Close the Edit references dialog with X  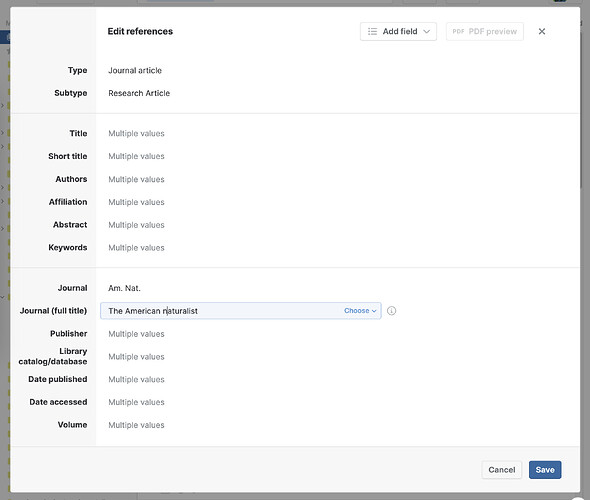coord(542,31)
